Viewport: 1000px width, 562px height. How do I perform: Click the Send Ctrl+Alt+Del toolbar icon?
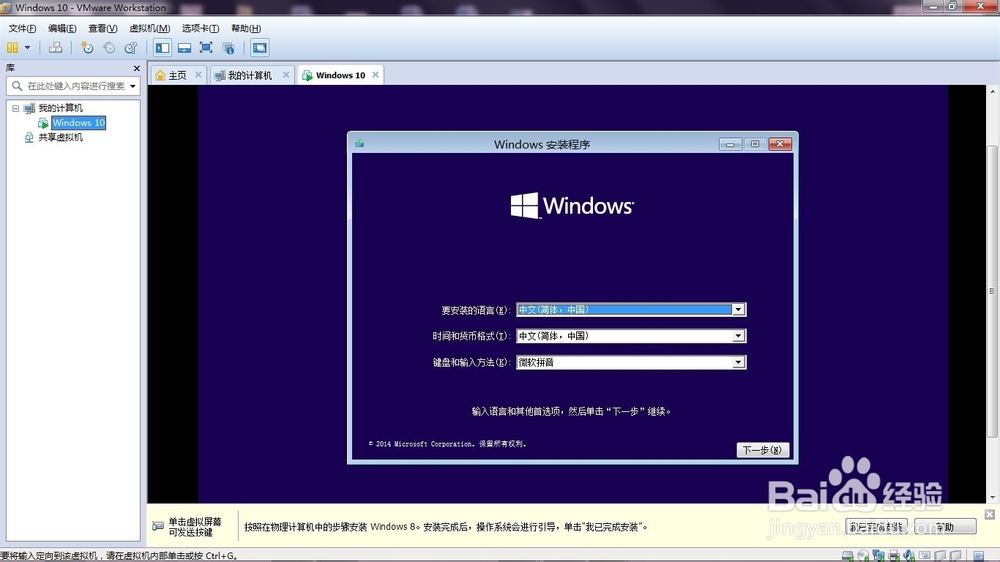tap(56, 48)
